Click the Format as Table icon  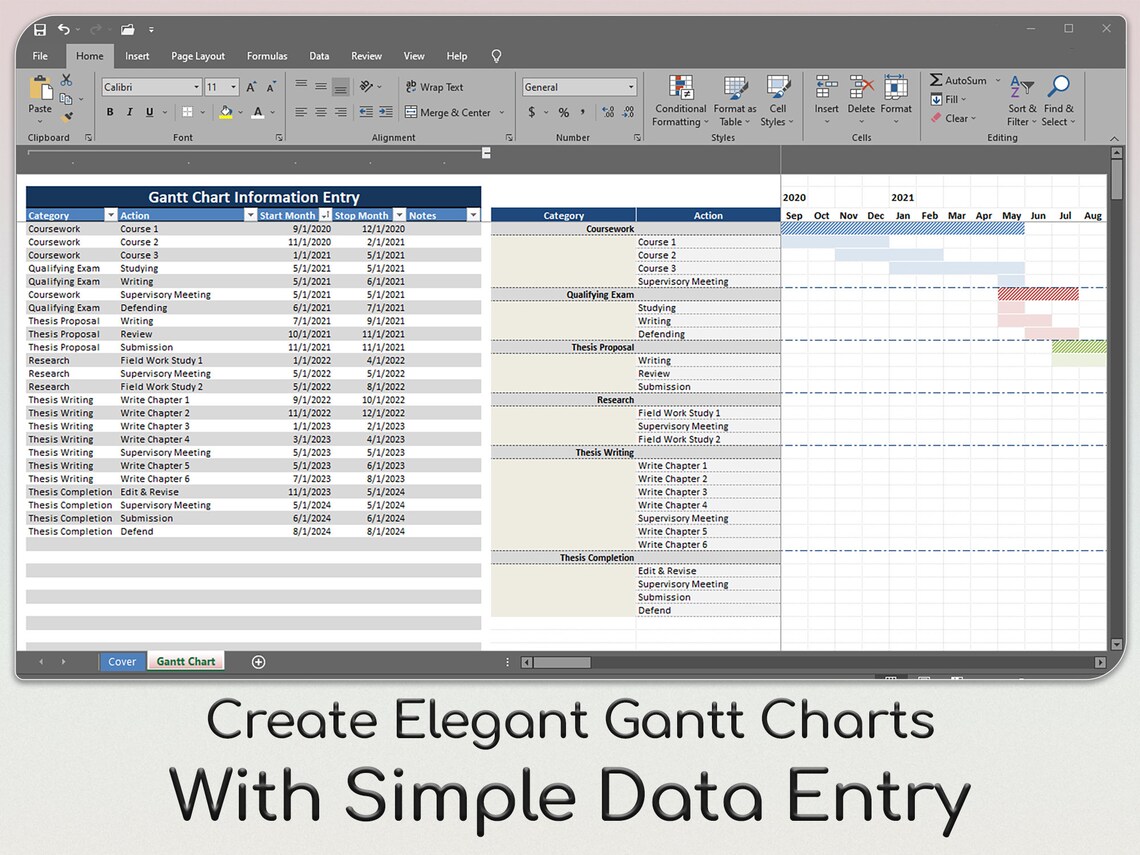pyautogui.click(x=734, y=100)
